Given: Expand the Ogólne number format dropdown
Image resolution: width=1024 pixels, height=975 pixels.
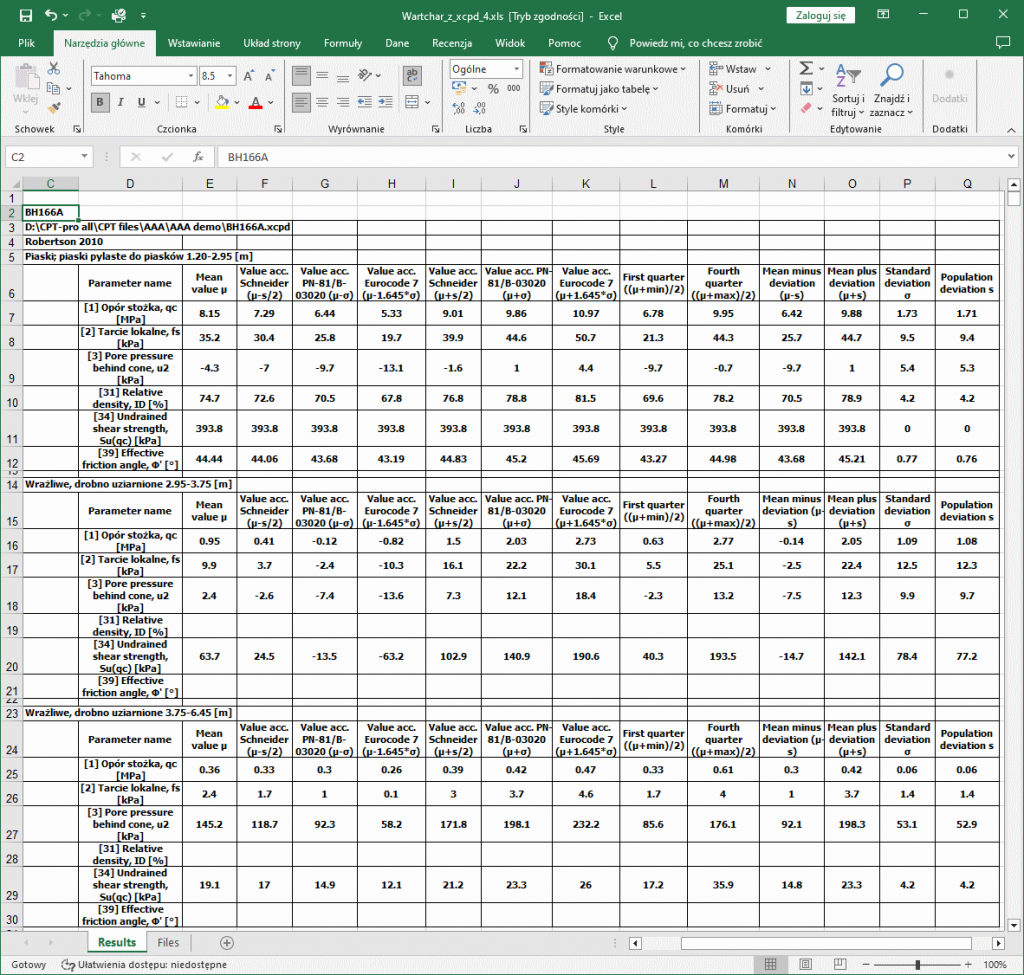Looking at the screenshot, I should (516, 69).
